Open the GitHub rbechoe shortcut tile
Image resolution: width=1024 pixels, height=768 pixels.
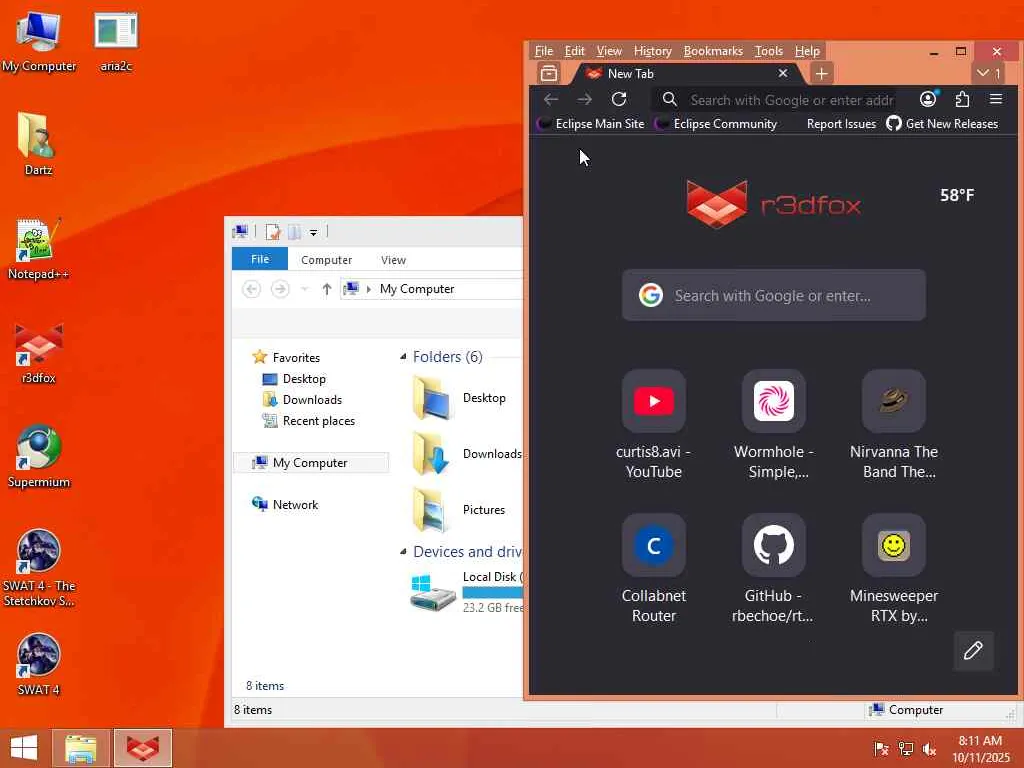[774, 569]
